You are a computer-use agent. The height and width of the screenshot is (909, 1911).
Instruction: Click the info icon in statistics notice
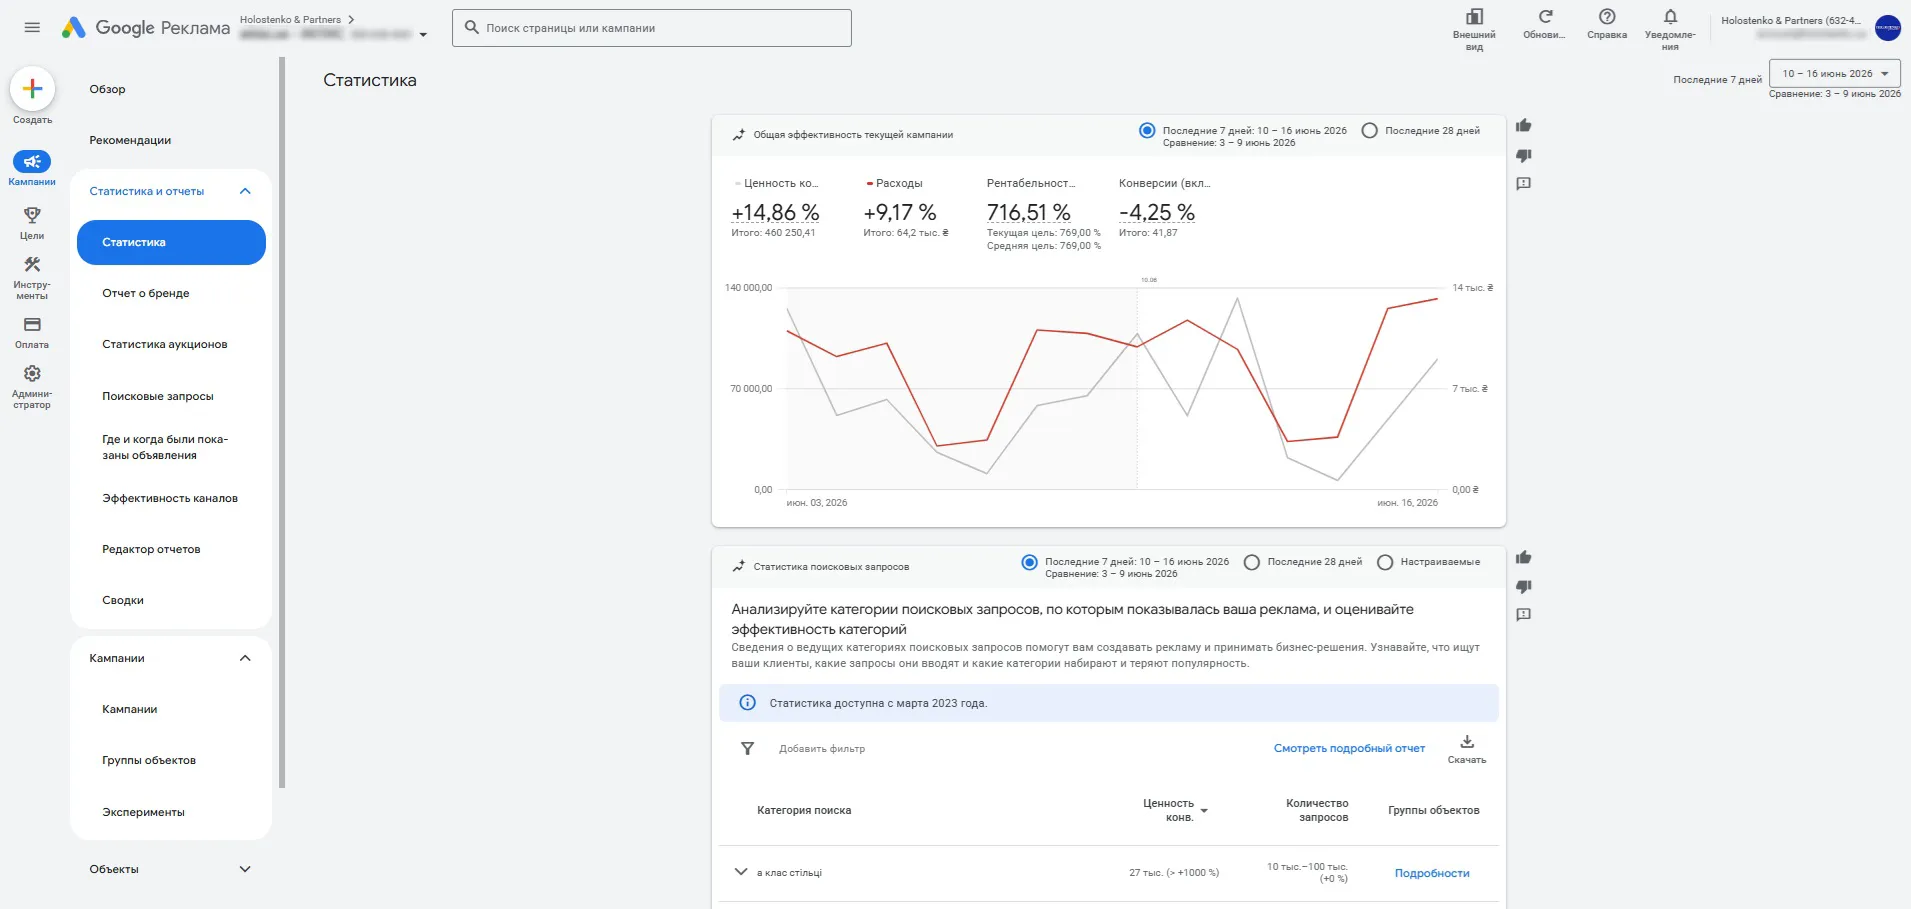[747, 703]
